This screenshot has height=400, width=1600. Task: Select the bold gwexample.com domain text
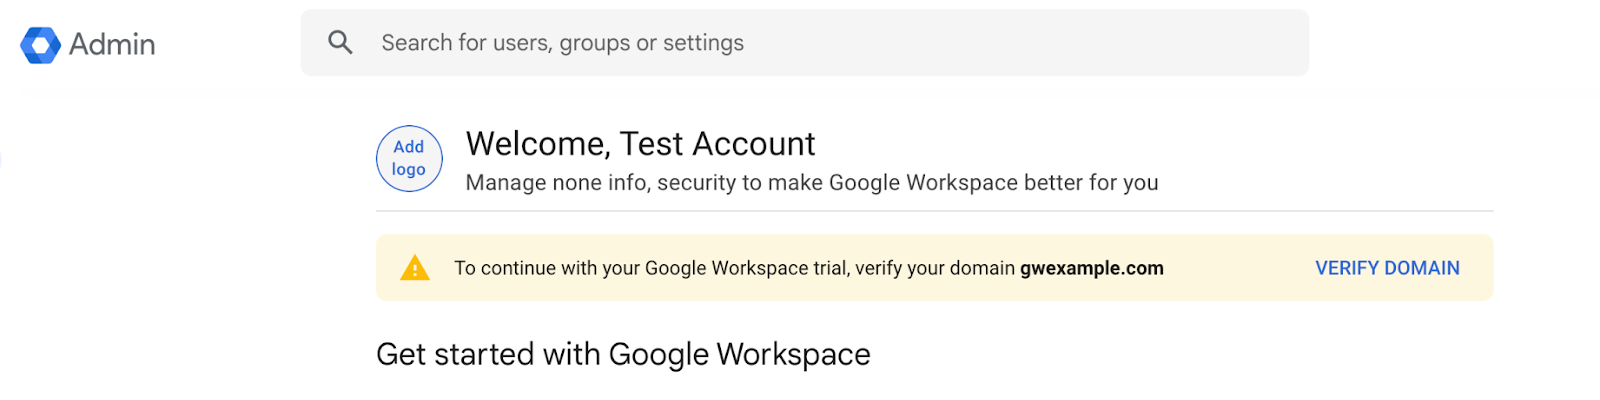point(1092,268)
